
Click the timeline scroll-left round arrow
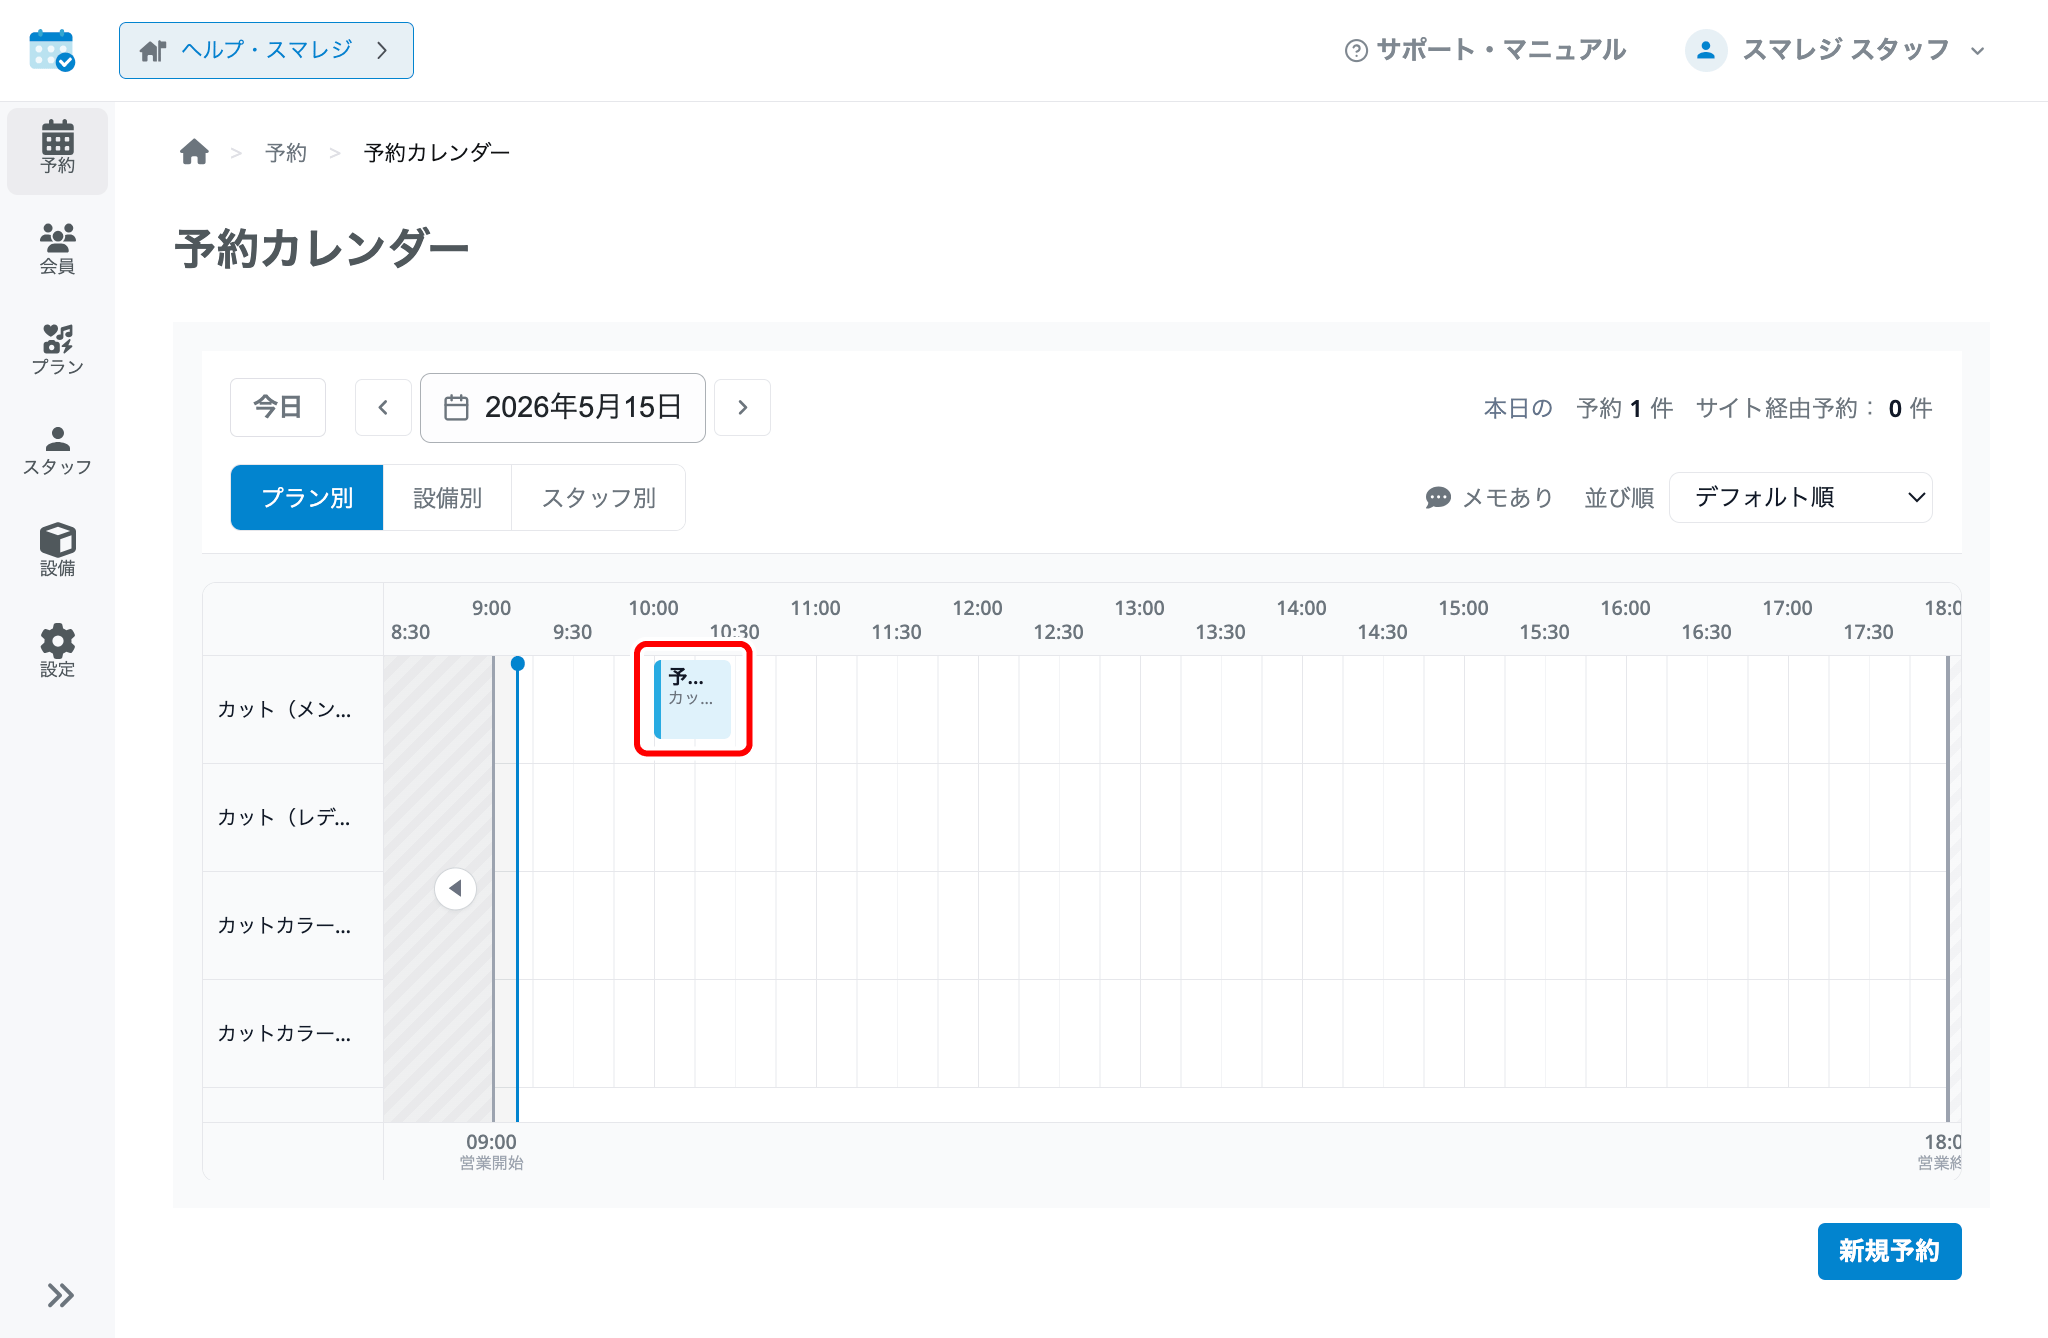click(x=455, y=888)
